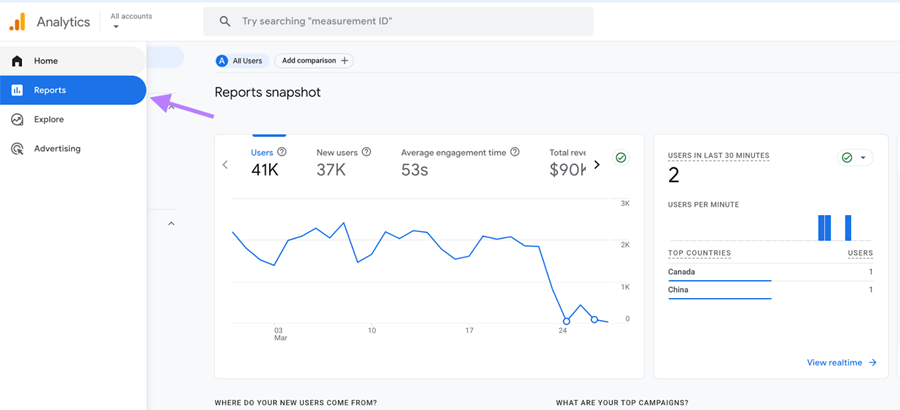Collapse the upper sidebar section chevron
Screen dimensions: 900x410
tap(171, 107)
